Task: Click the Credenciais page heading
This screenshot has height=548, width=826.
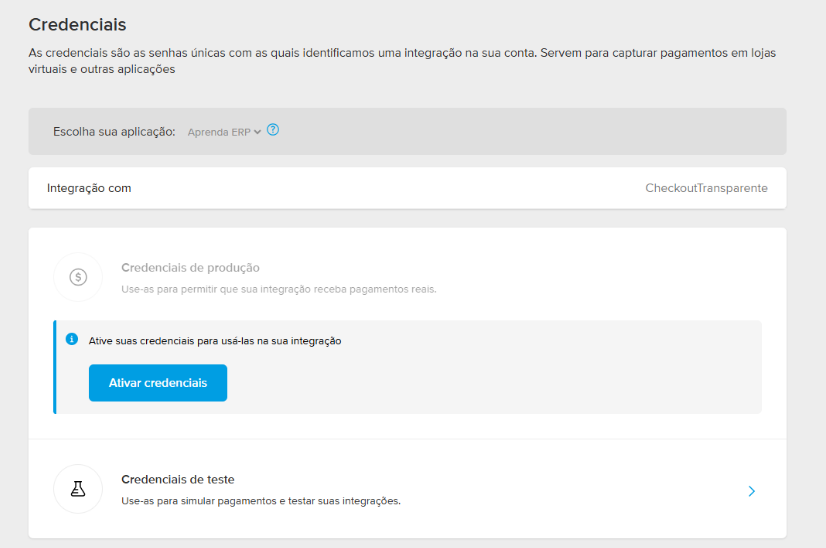Action: (x=77, y=25)
